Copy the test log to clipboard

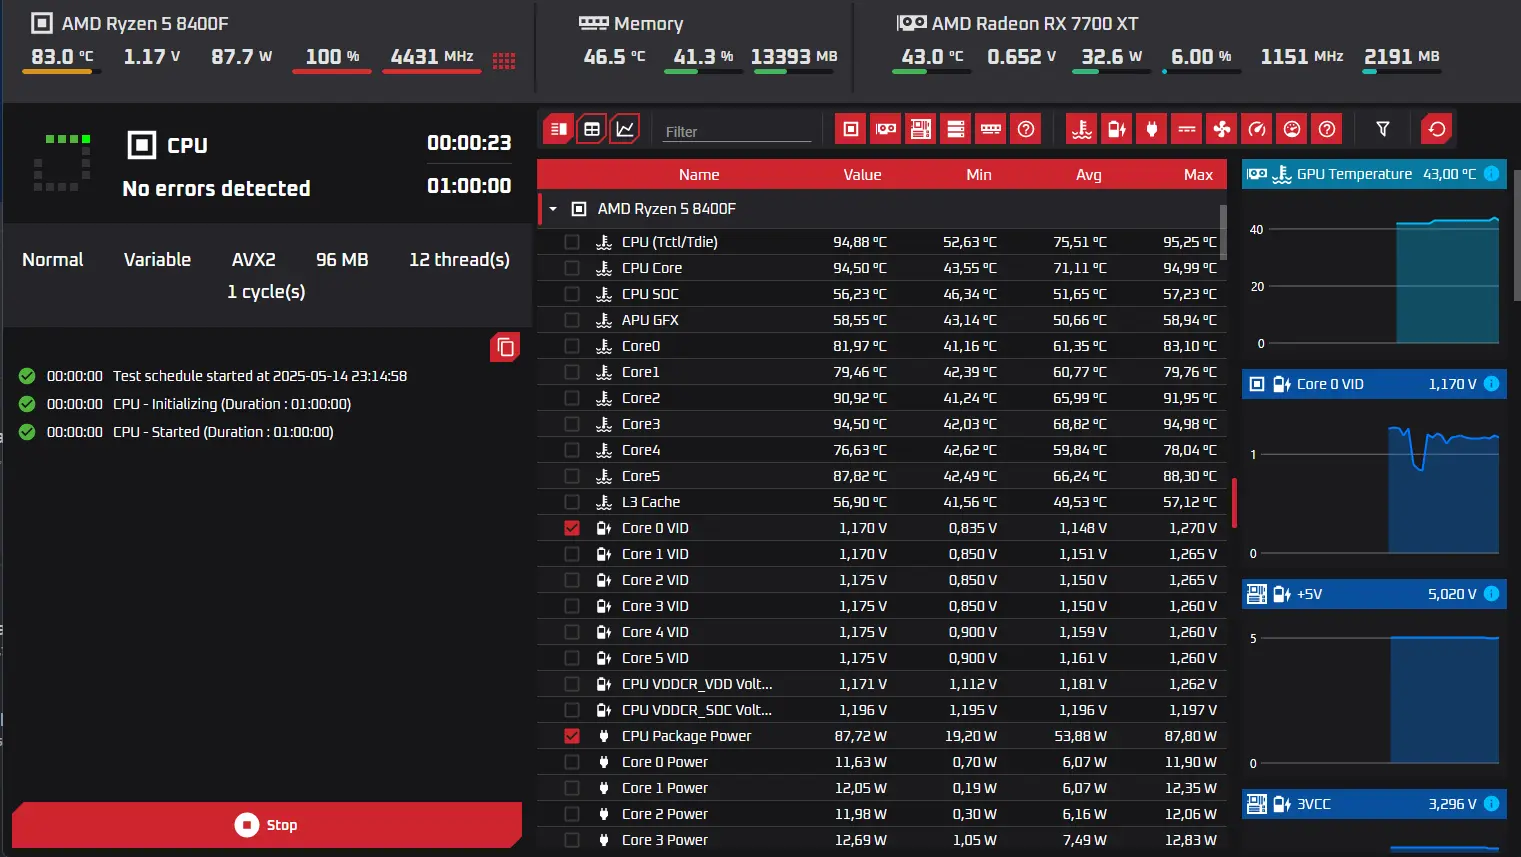pyautogui.click(x=505, y=347)
